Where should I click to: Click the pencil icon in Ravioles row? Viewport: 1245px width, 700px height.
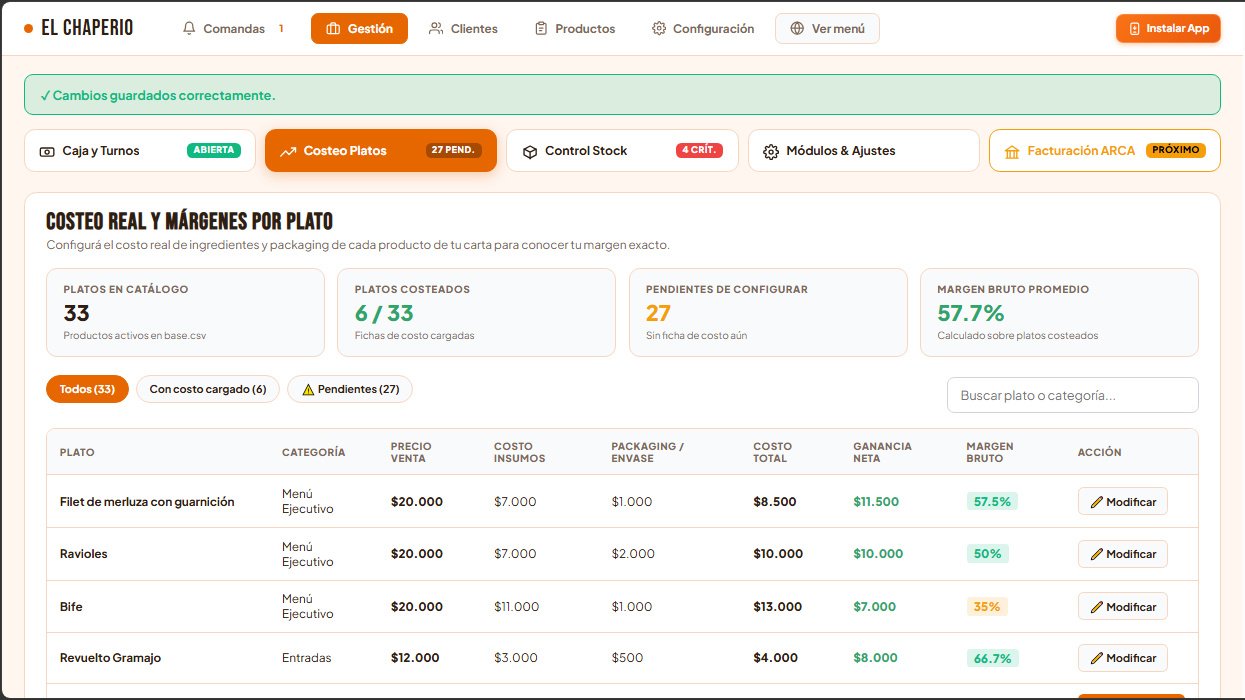[1097, 554]
